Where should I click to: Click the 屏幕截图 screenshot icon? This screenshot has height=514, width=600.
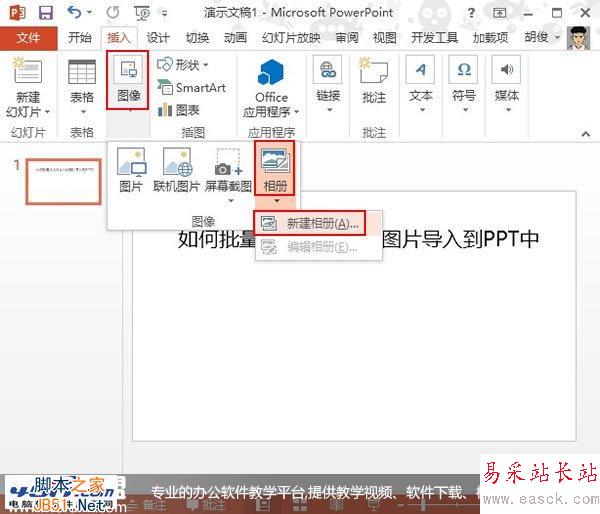pos(228,162)
